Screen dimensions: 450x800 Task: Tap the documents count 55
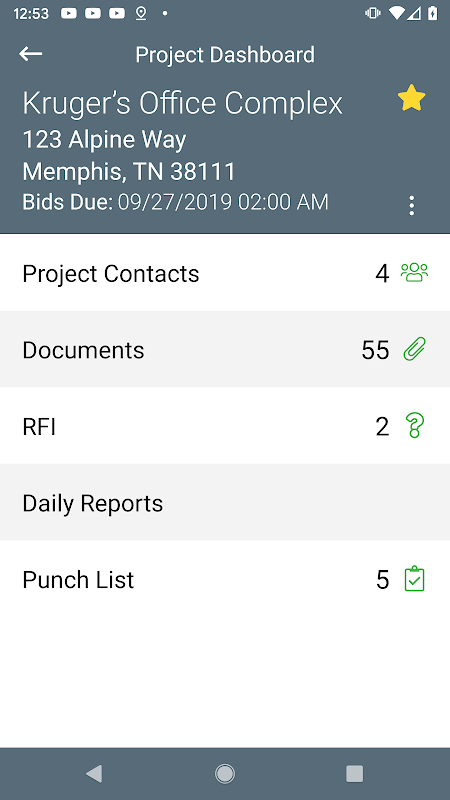click(x=376, y=350)
